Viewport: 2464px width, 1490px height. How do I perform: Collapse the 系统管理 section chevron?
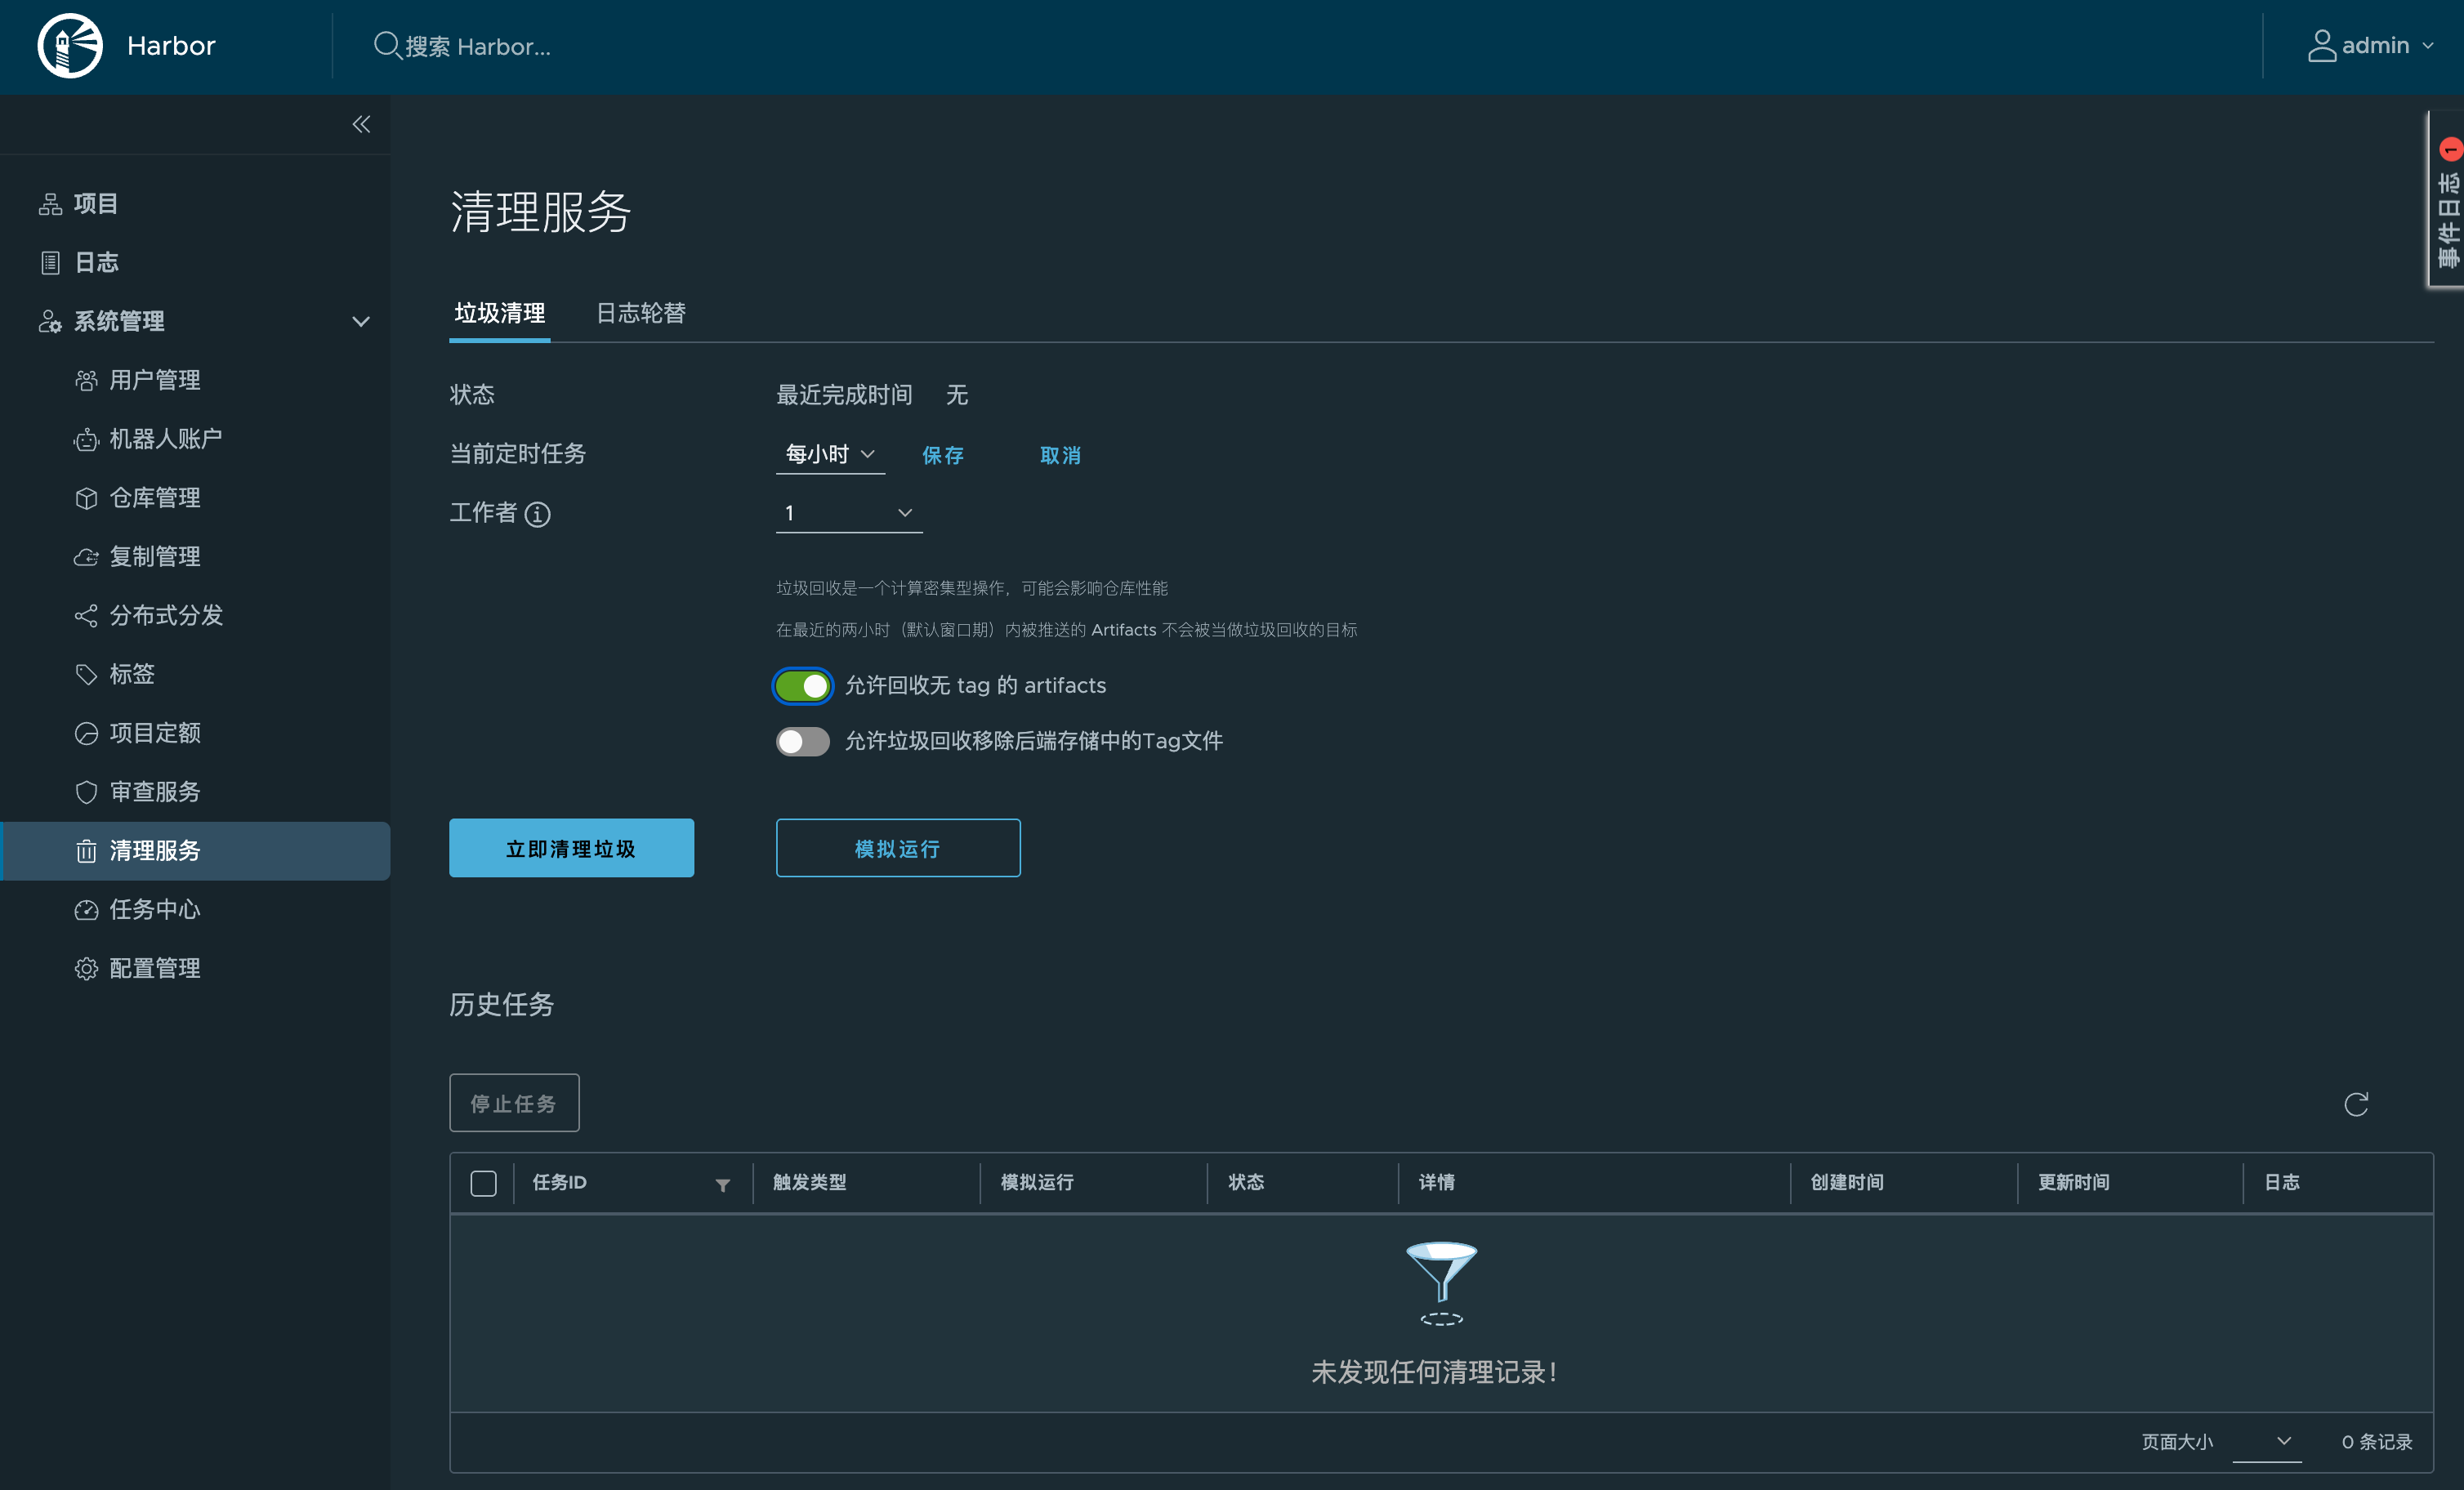tap(361, 322)
